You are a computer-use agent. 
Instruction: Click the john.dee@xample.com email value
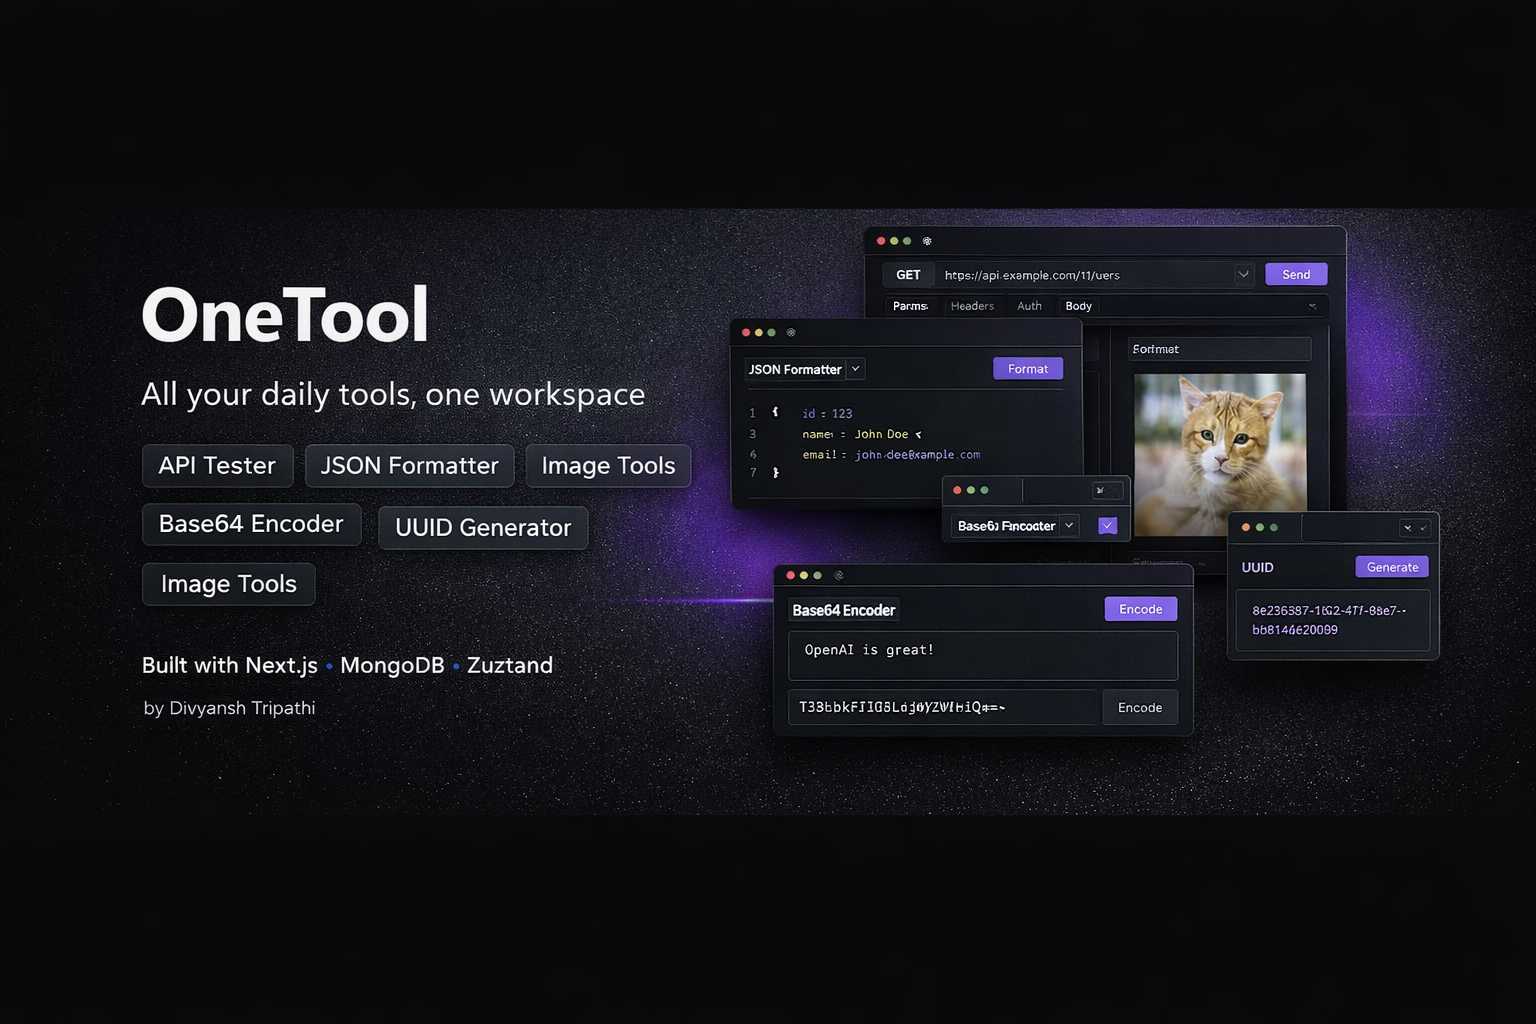click(x=917, y=454)
